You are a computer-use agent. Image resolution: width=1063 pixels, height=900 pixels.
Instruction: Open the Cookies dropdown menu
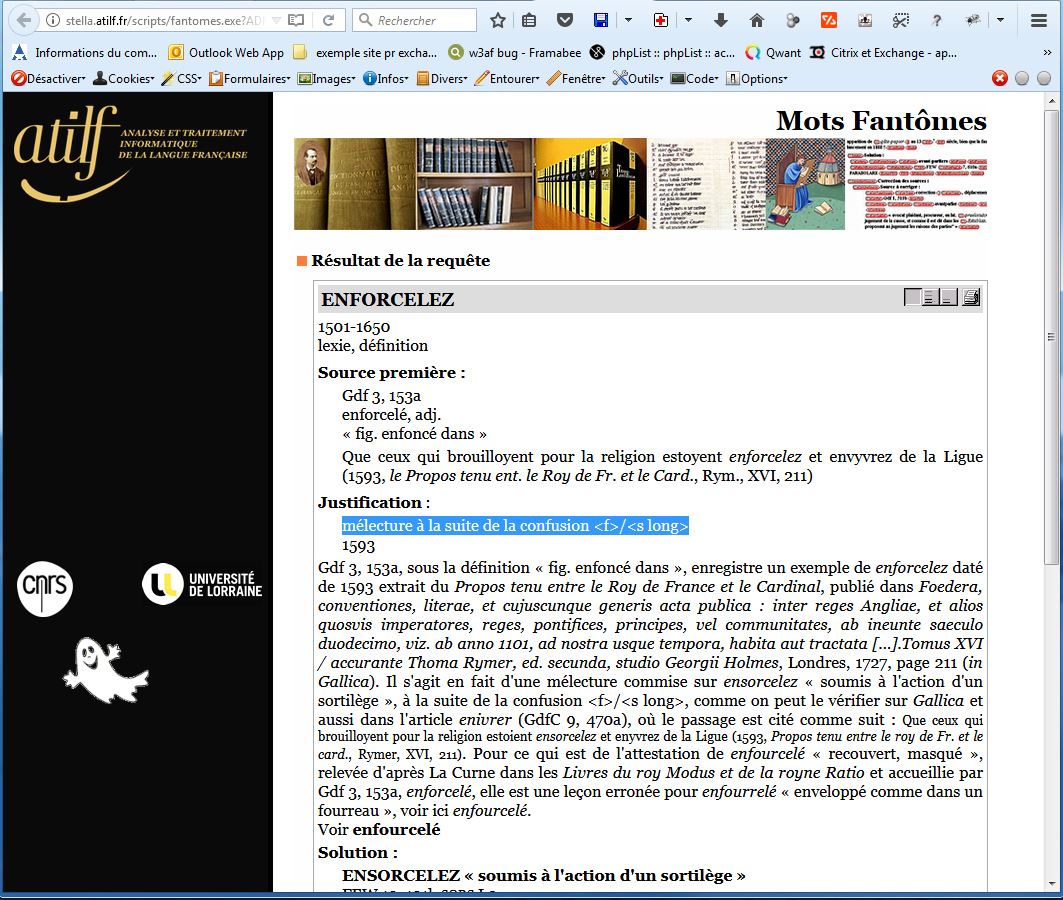(x=123, y=78)
